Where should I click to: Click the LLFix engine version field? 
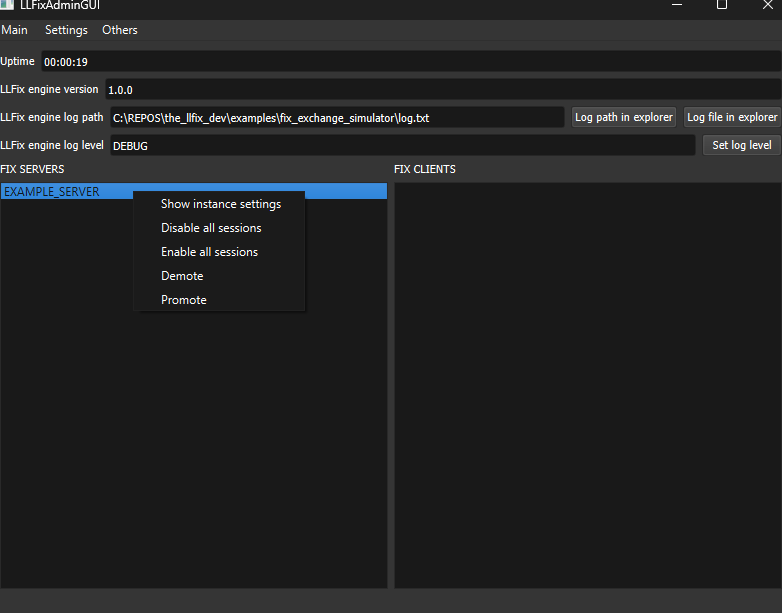click(x=440, y=90)
